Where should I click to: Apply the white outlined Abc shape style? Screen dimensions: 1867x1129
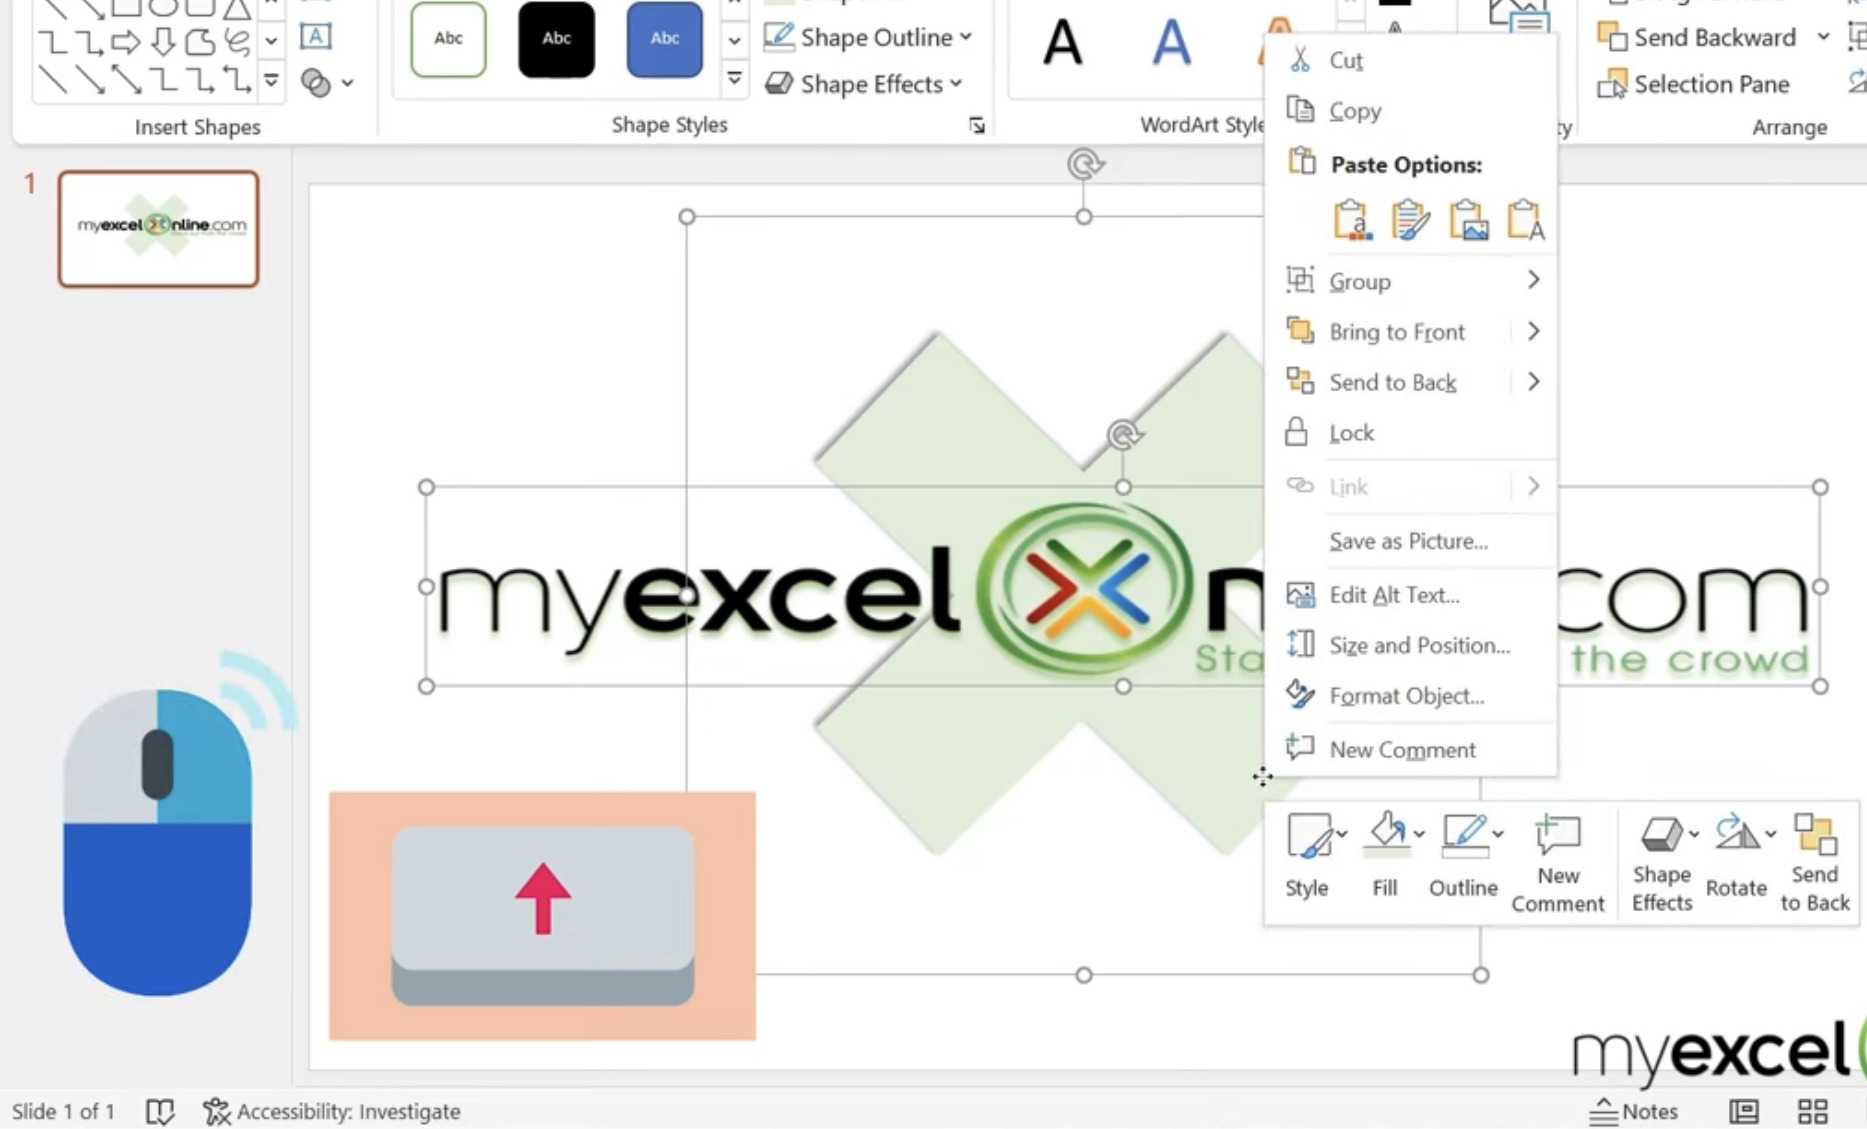click(448, 39)
